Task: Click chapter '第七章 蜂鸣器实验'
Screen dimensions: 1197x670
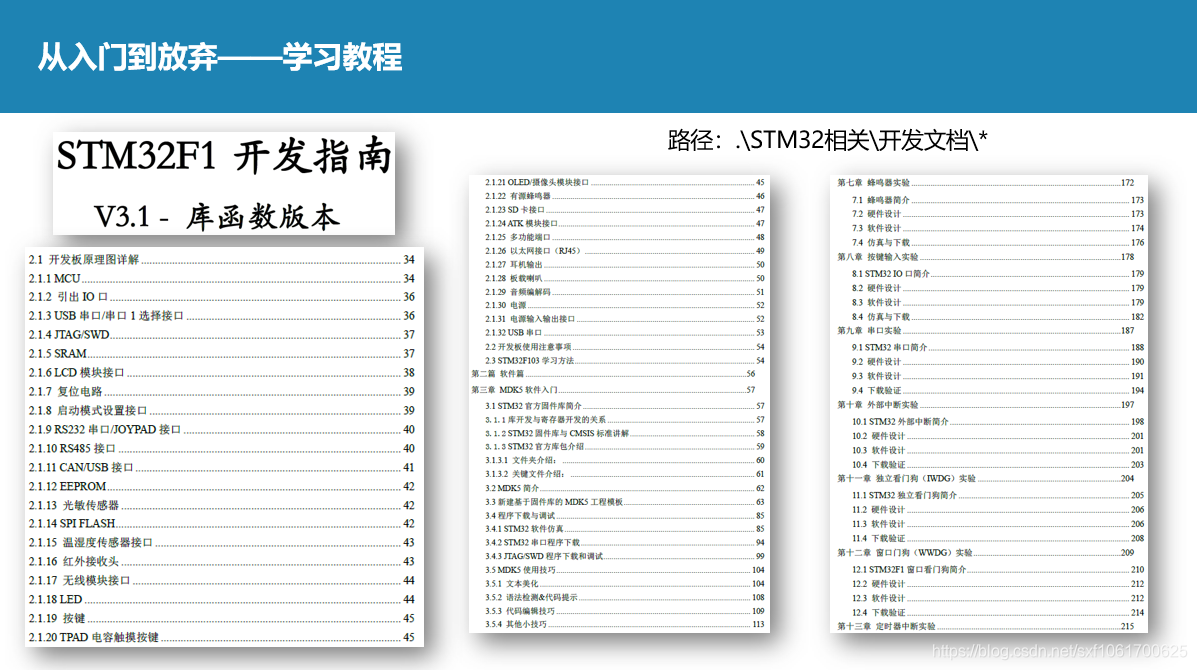Action: pyautogui.click(x=986, y=183)
